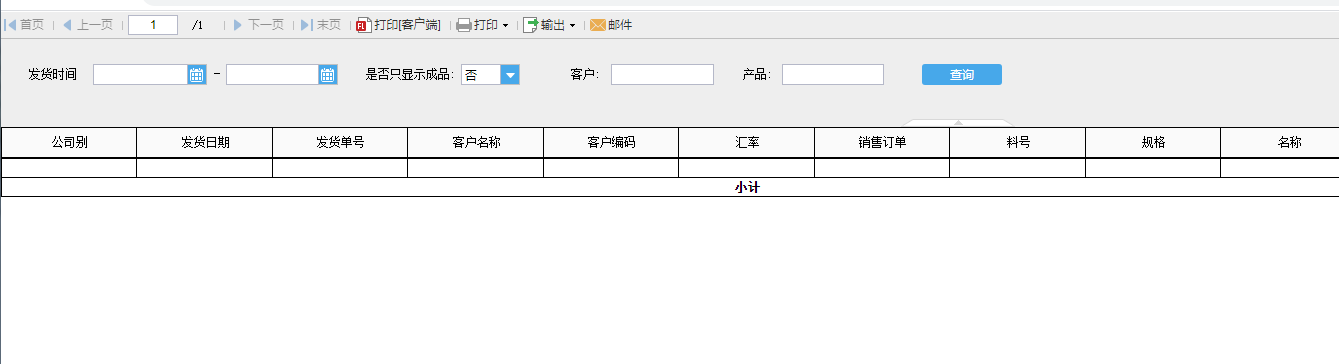The image size is (1339, 364).
Task: Click the 小计 subtotal row
Action: click(670, 187)
